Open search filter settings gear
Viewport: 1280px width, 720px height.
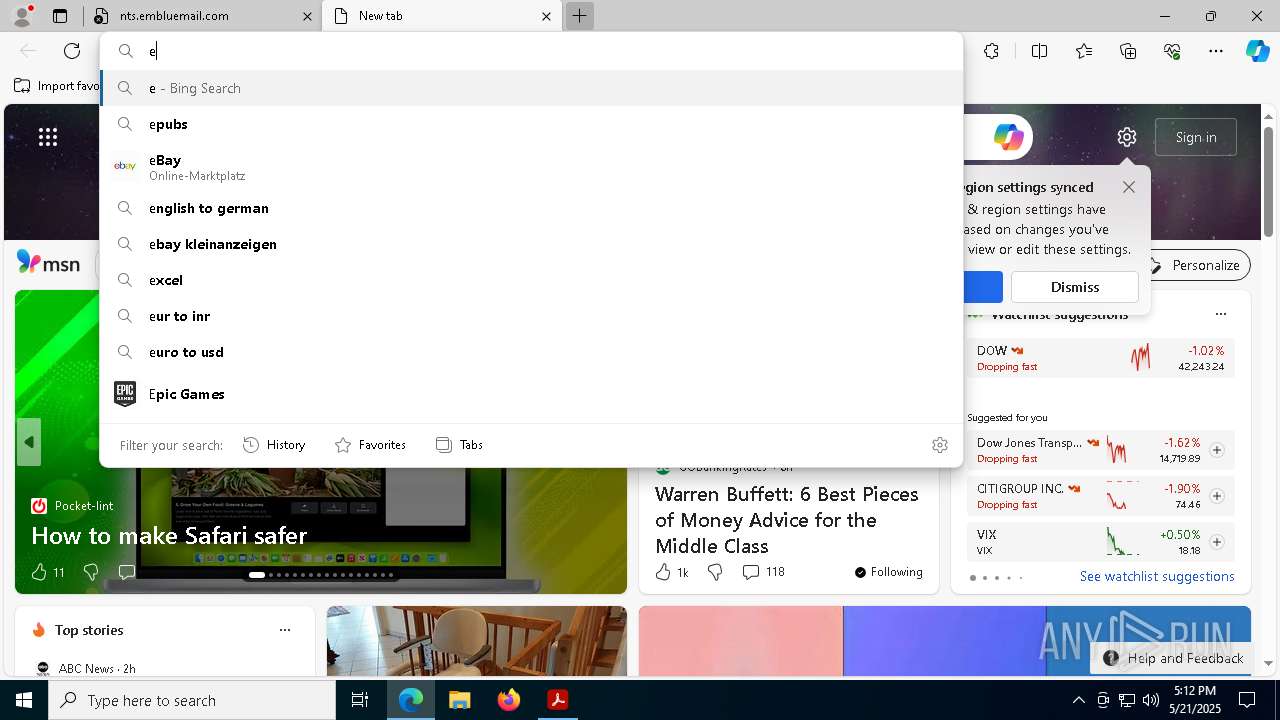[x=940, y=445]
